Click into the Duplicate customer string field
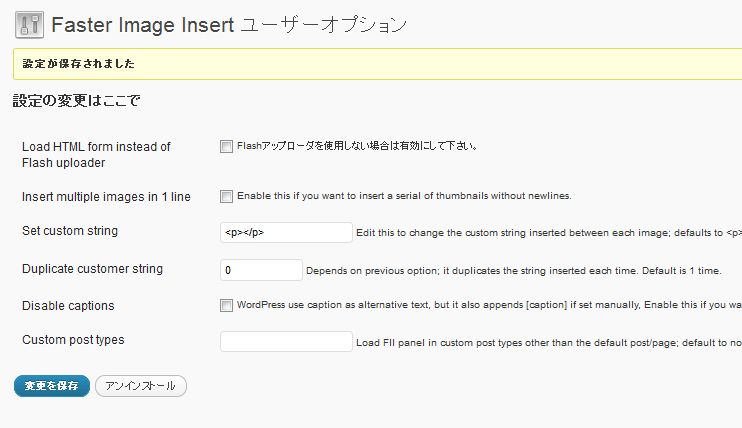 (x=261, y=270)
